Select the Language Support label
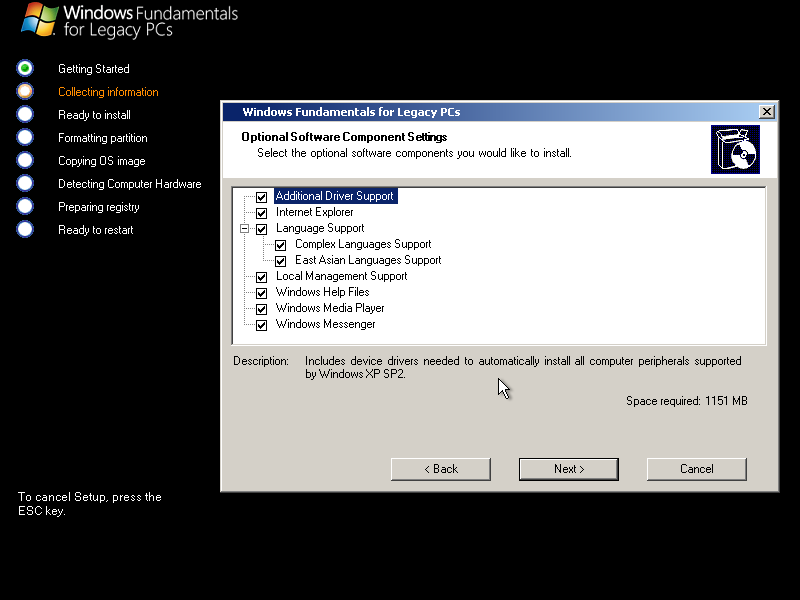The height and width of the screenshot is (600, 800). 320,228
